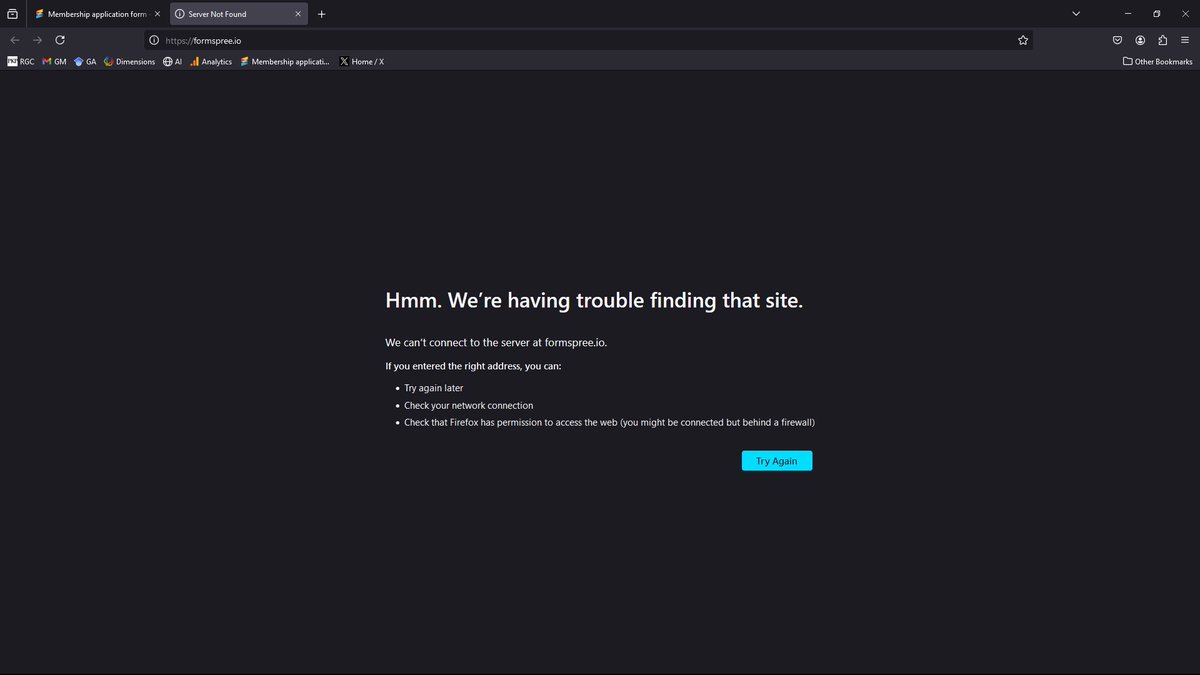Reload the current page

pyautogui.click(x=60, y=40)
